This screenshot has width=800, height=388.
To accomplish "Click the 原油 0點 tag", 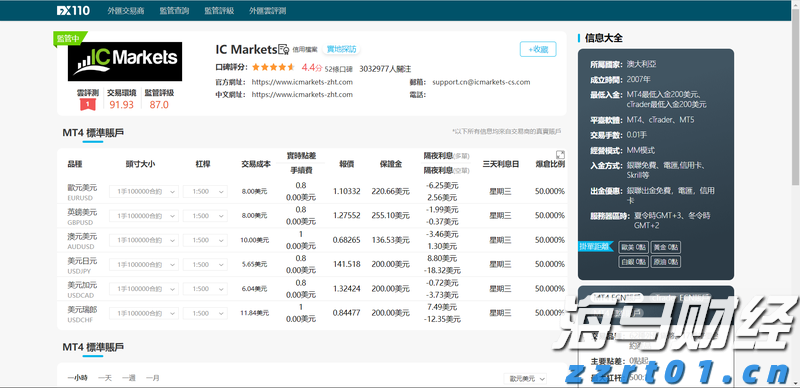I will point(666,262).
